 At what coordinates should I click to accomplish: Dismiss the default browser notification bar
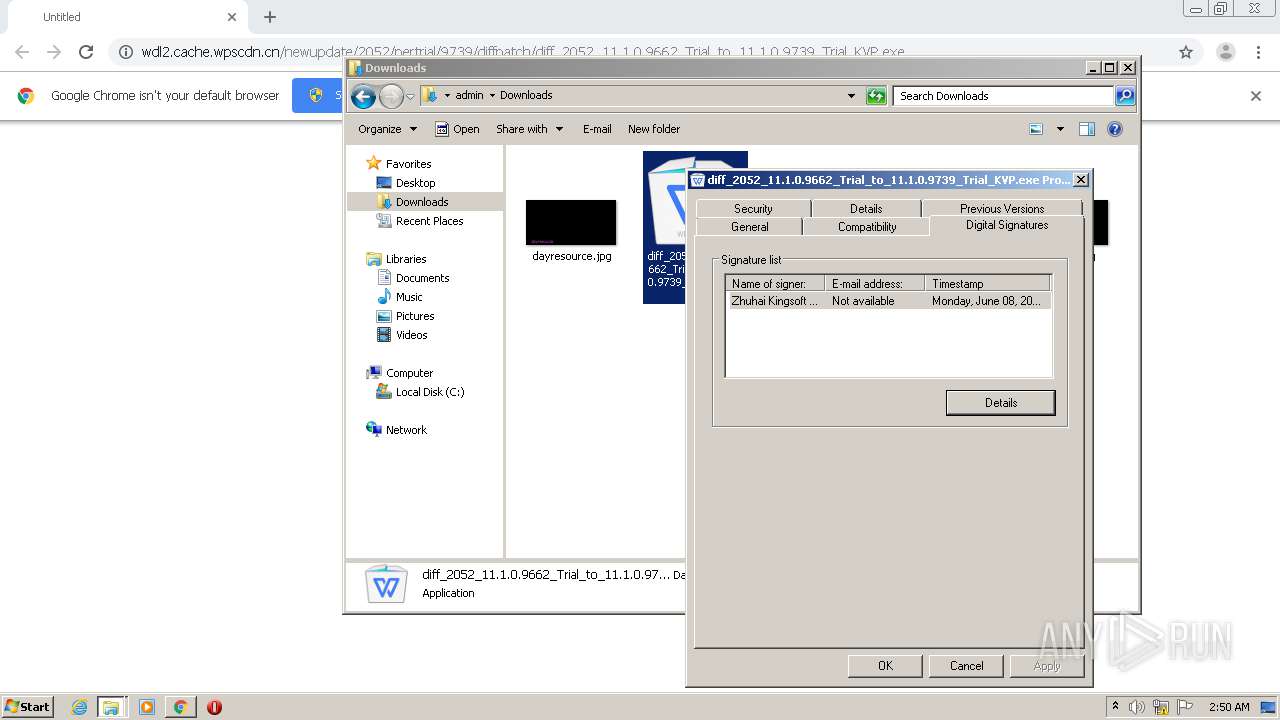point(1256,96)
